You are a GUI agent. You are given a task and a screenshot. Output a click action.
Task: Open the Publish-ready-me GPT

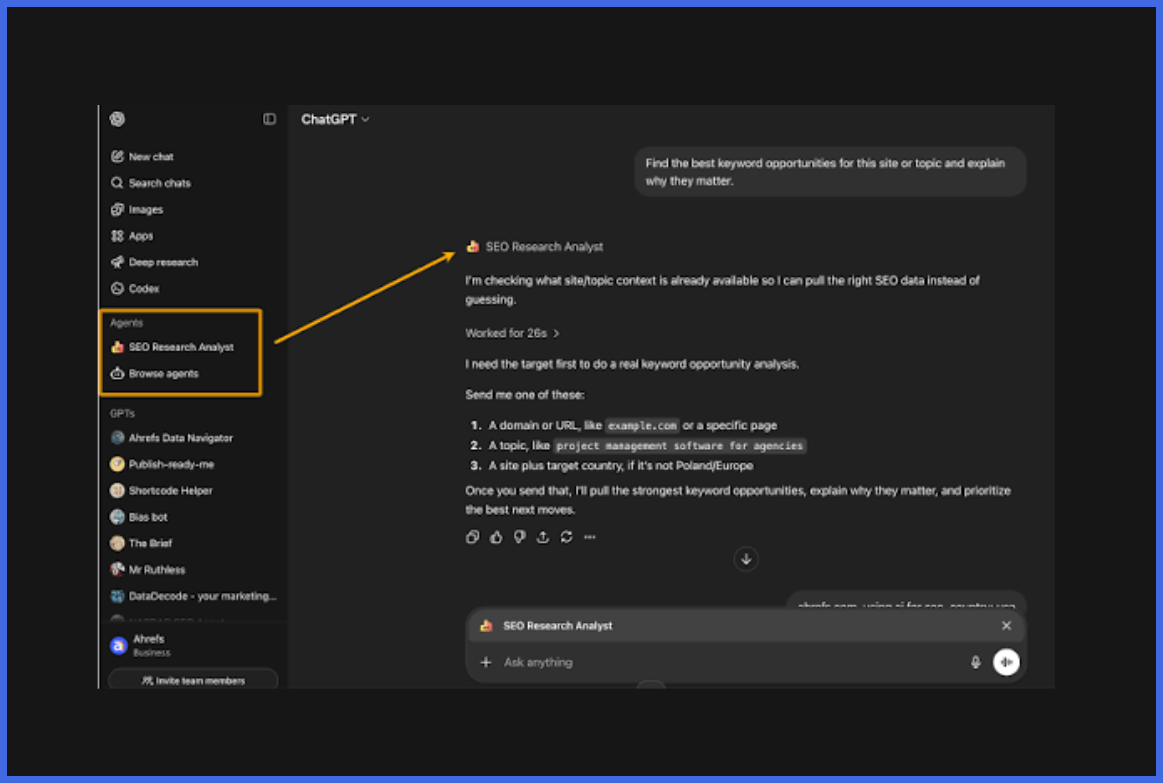(162, 464)
